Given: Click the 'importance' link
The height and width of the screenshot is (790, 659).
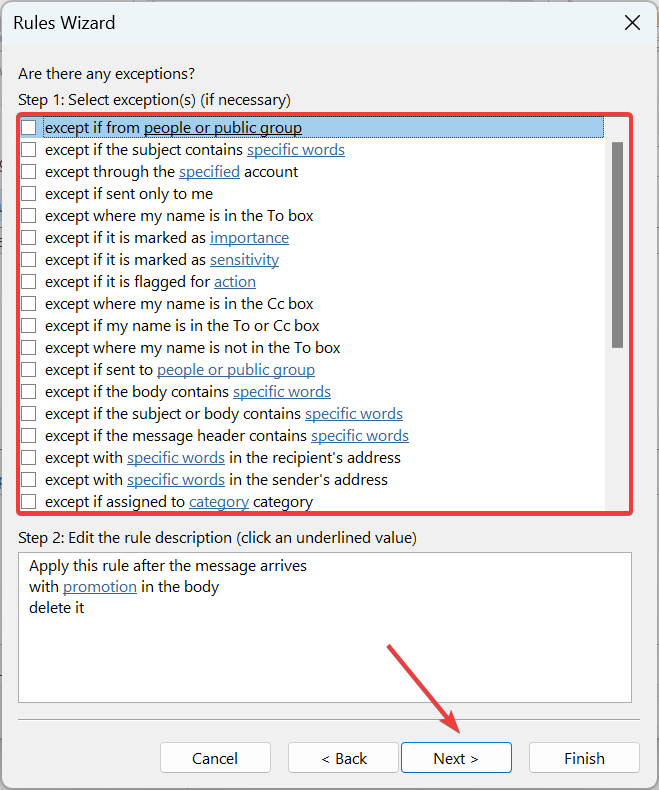Looking at the screenshot, I should click(x=249, y=238).
